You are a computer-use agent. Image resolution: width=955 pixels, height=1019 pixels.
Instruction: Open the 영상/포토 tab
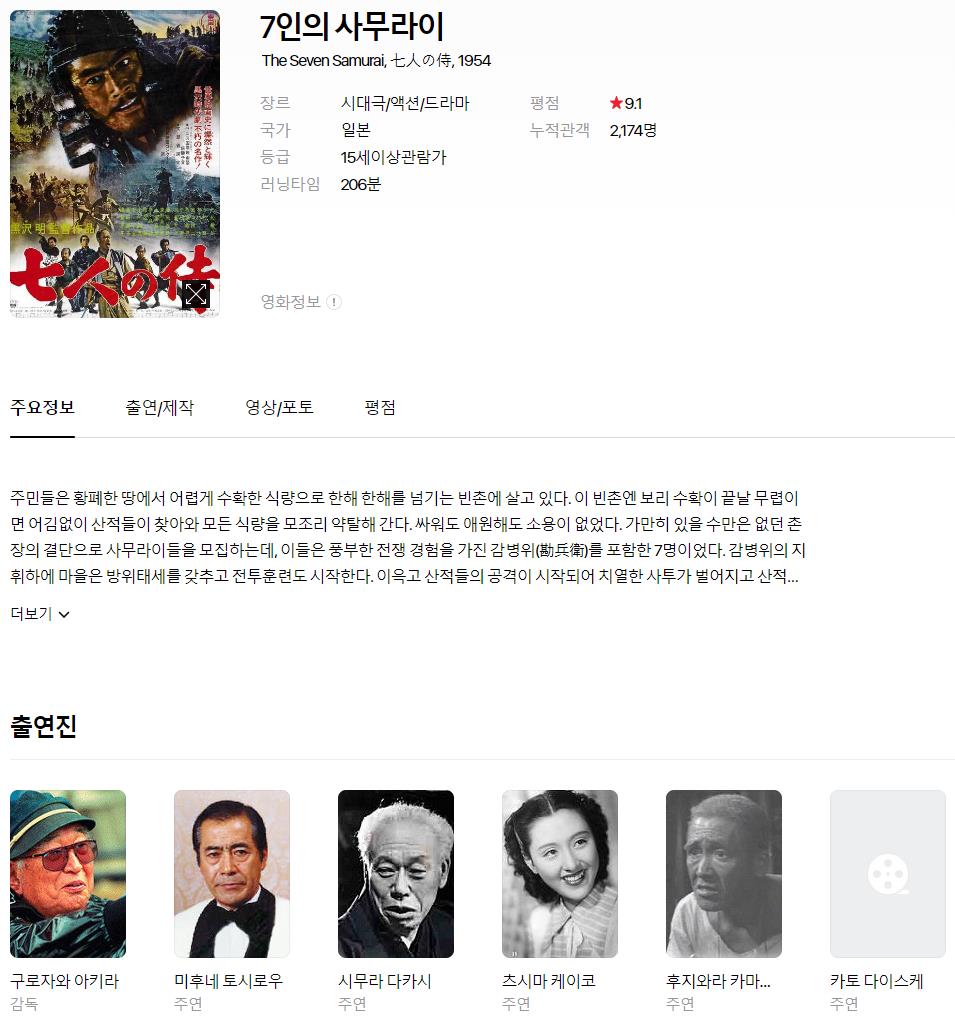click(x=279, y=407)
